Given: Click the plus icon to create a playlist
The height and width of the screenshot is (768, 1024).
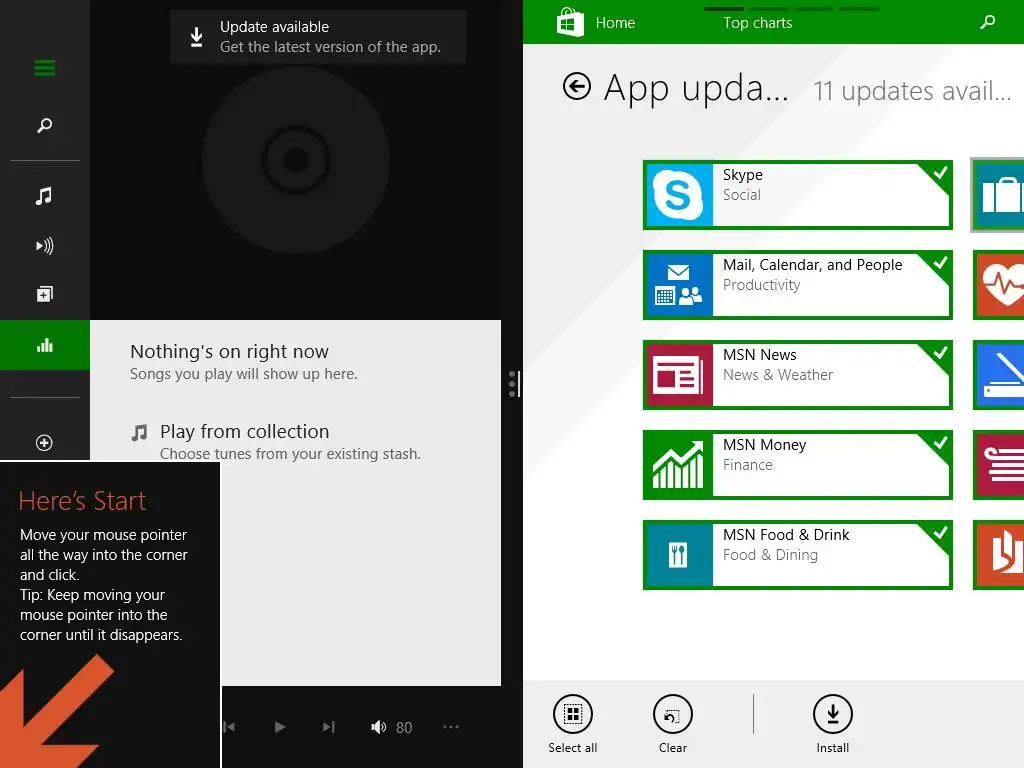Looking at the screenshot, I should [44, 442].
